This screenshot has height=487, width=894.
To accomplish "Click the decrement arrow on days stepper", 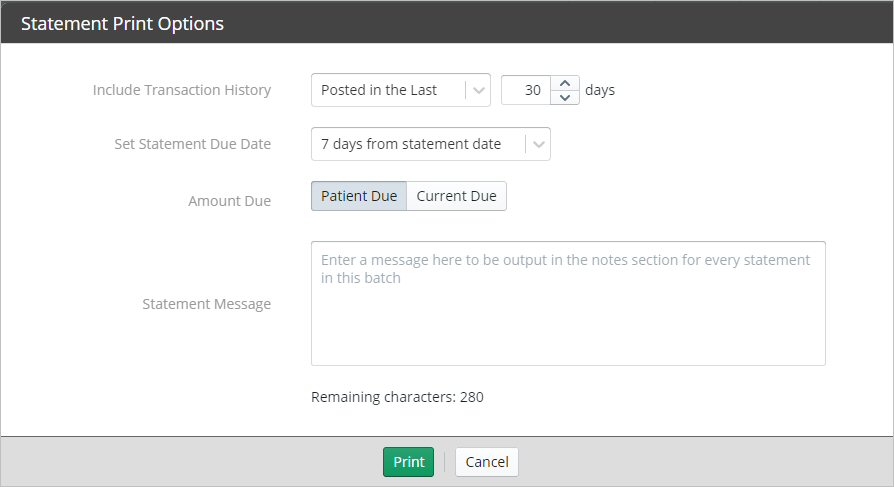I will pos(565,97).
